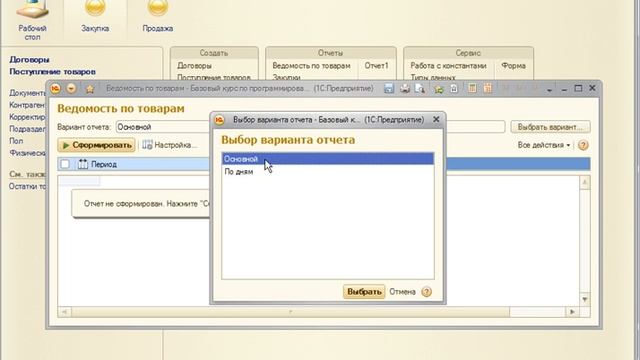Image resolution: width=640 pixels, height=360 pixels.
Task: Open report Настройка...
Action: point(170,145)
